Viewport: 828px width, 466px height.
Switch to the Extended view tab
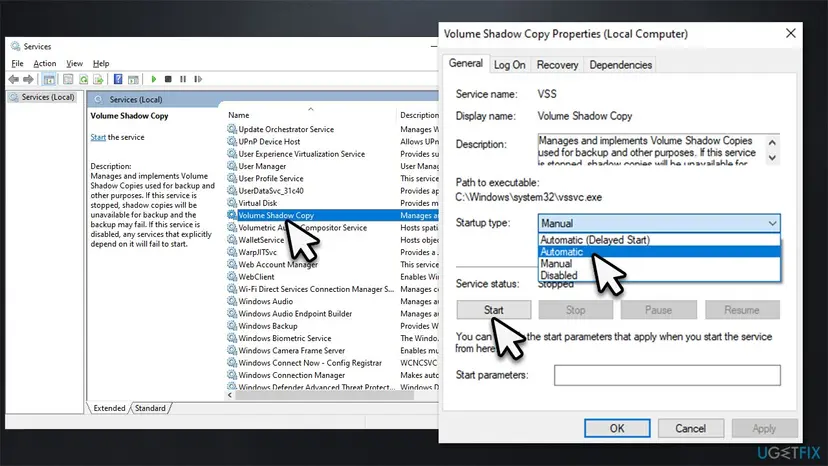109,408
